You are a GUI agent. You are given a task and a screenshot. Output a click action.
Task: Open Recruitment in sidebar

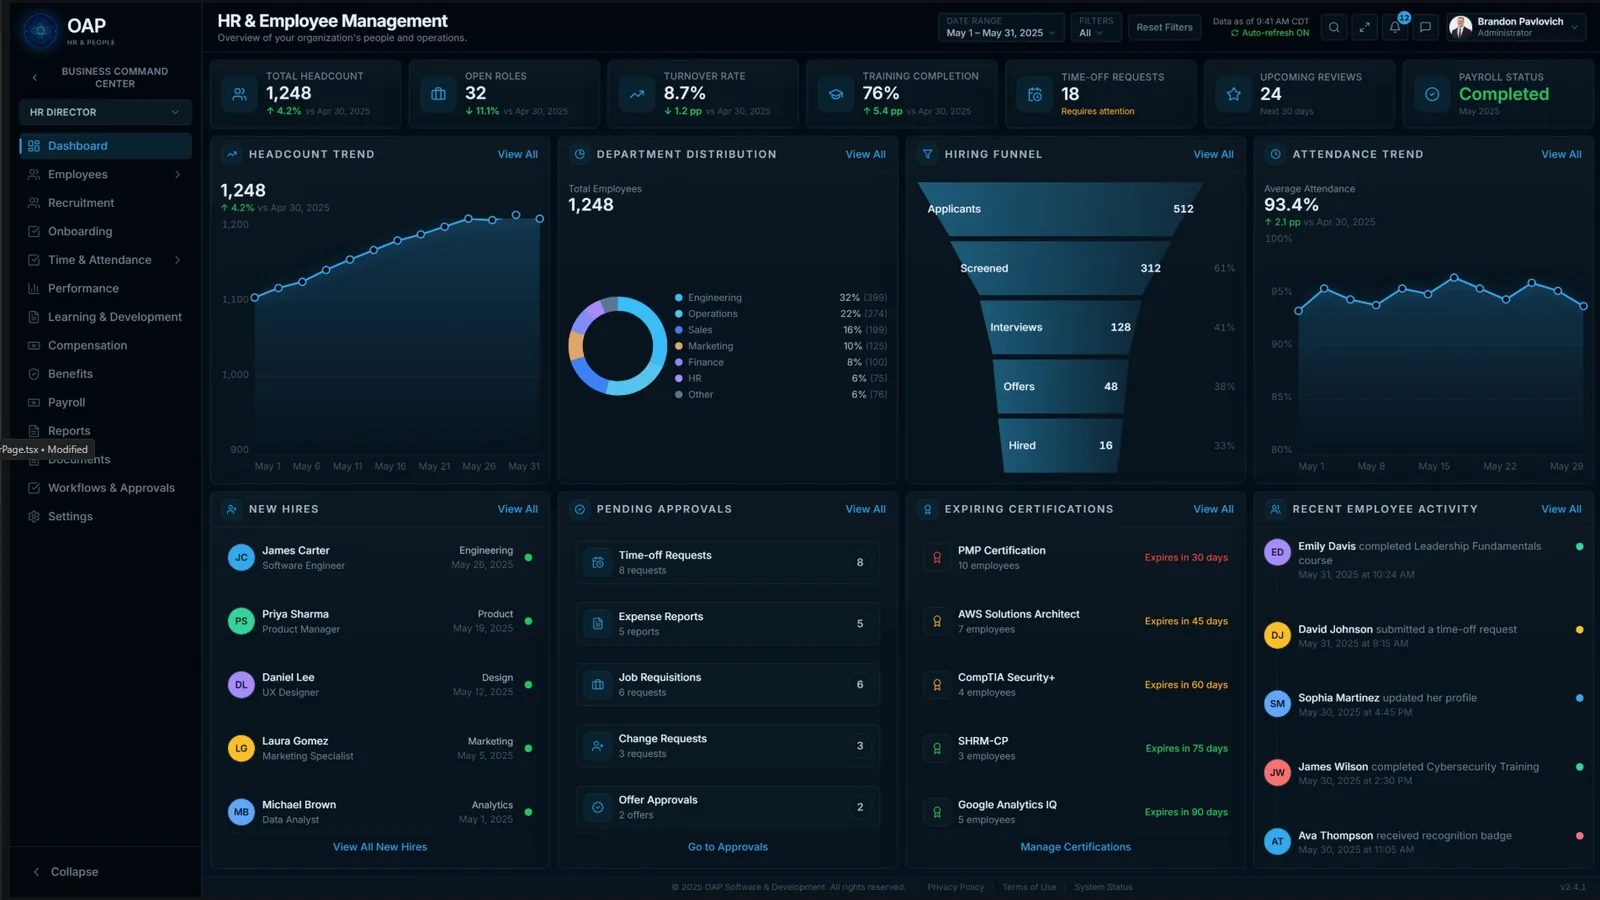coord(106,203)
